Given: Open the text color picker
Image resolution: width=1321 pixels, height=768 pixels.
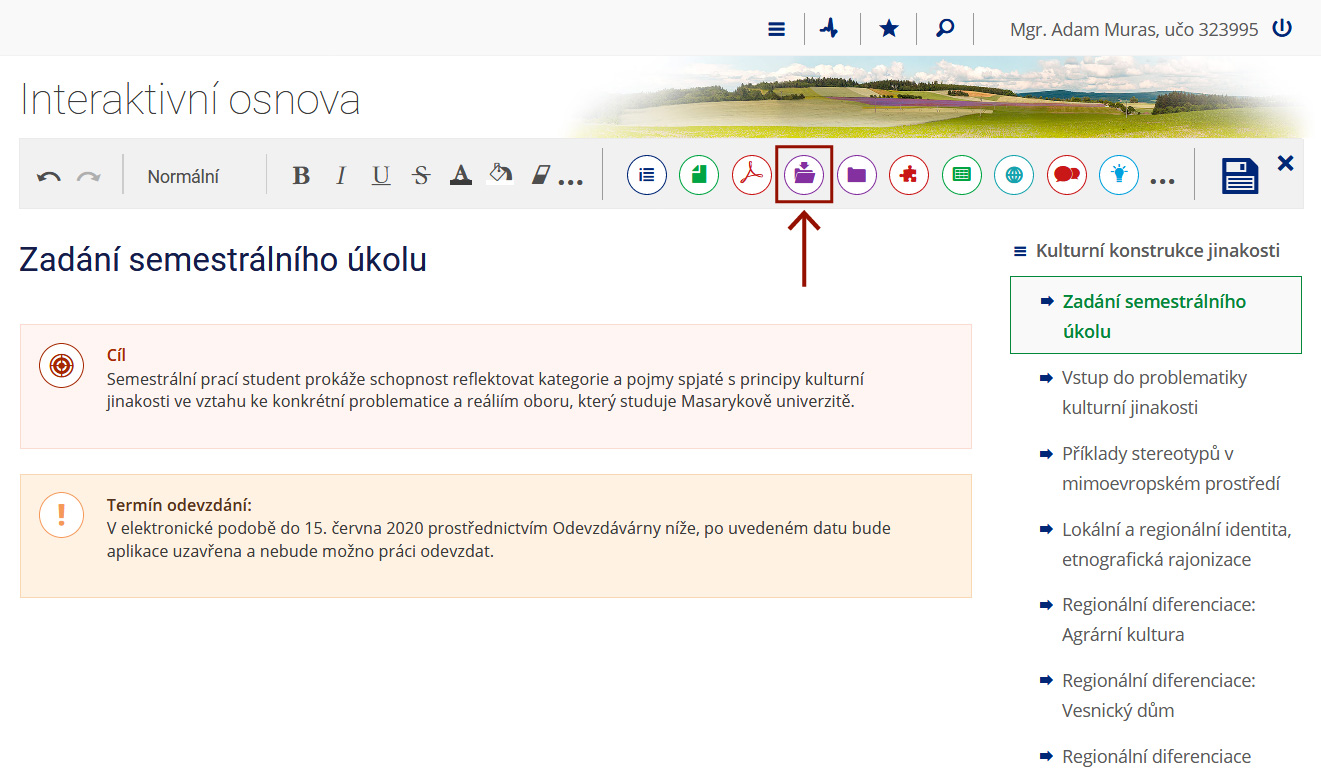Looking at the screenshot, I should pos(460,176).
